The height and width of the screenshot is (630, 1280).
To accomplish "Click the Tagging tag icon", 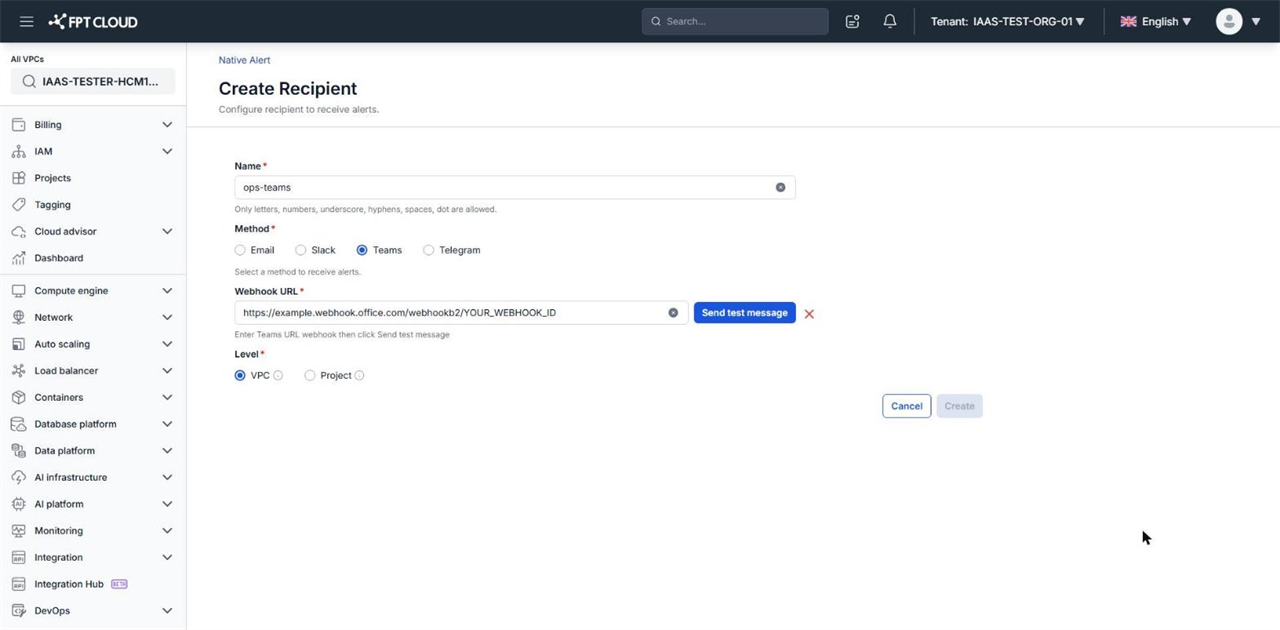I will tap(18, 205).
